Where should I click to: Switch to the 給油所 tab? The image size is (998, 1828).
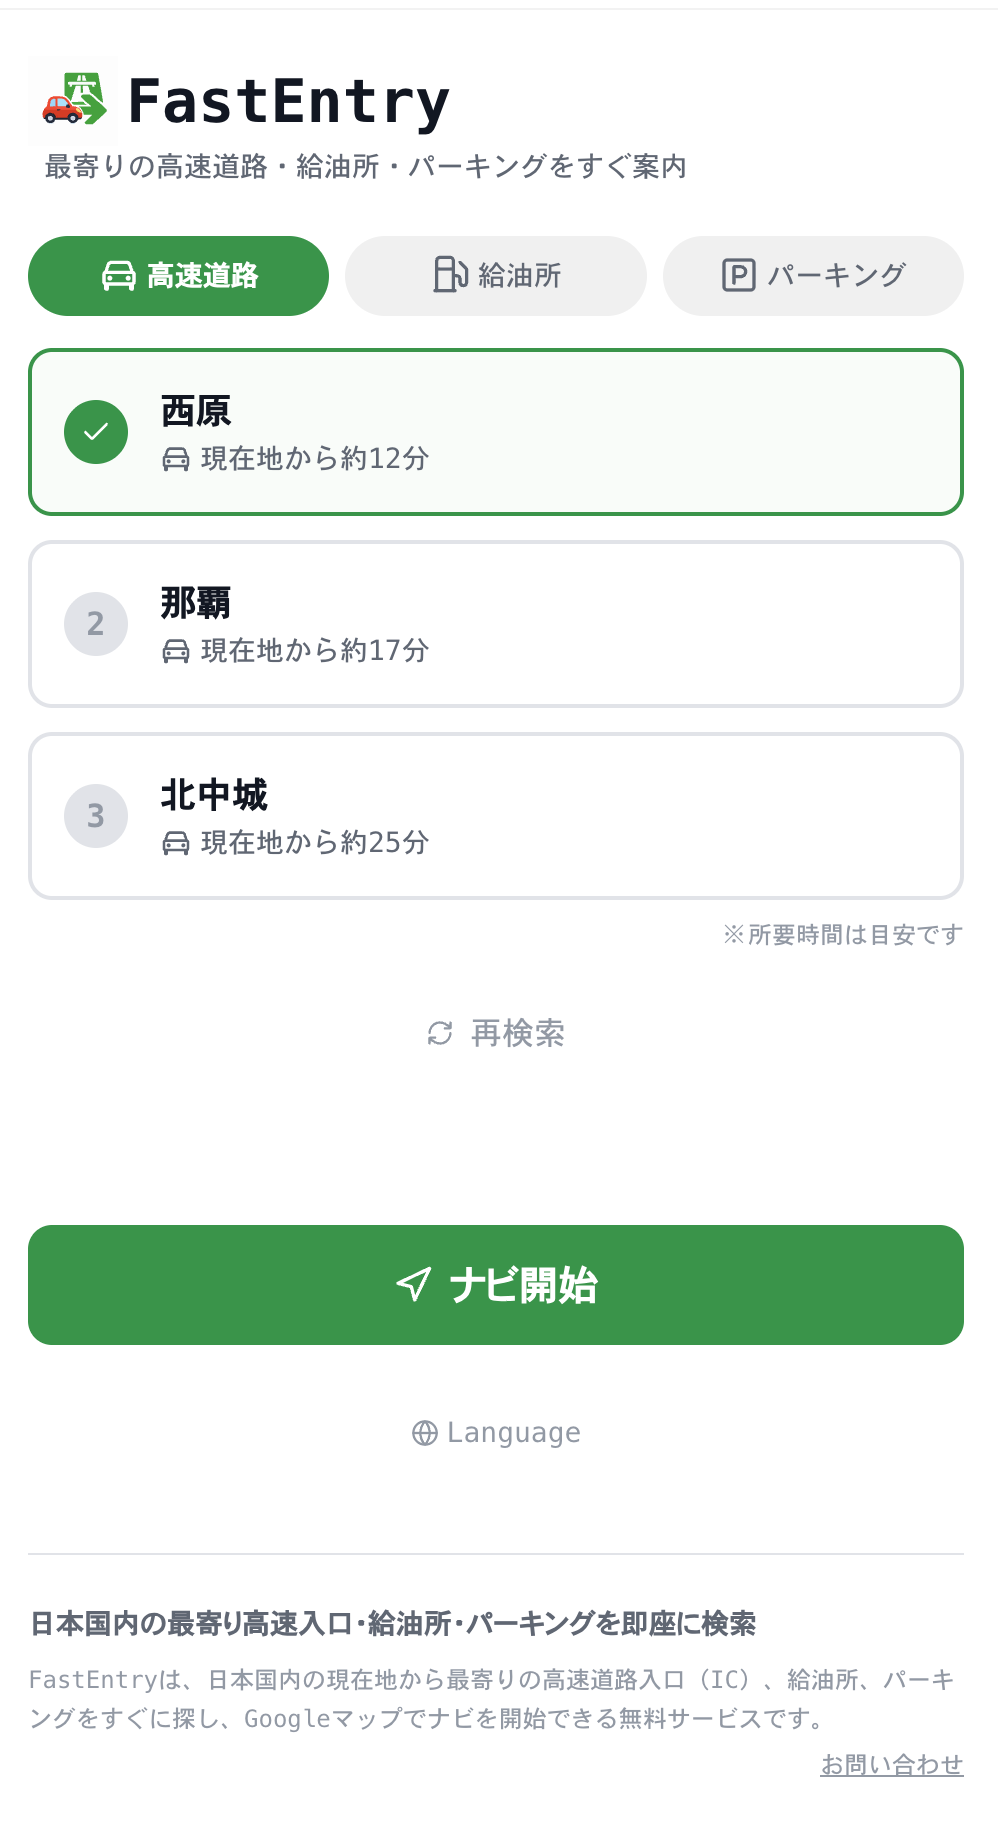(496, 276)
